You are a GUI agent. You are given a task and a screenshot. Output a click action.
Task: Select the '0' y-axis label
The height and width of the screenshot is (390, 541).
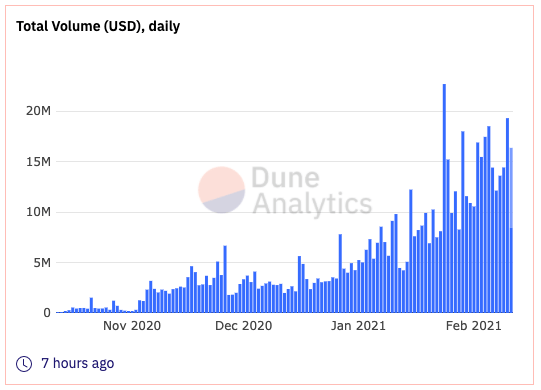[x=47, y=313]
